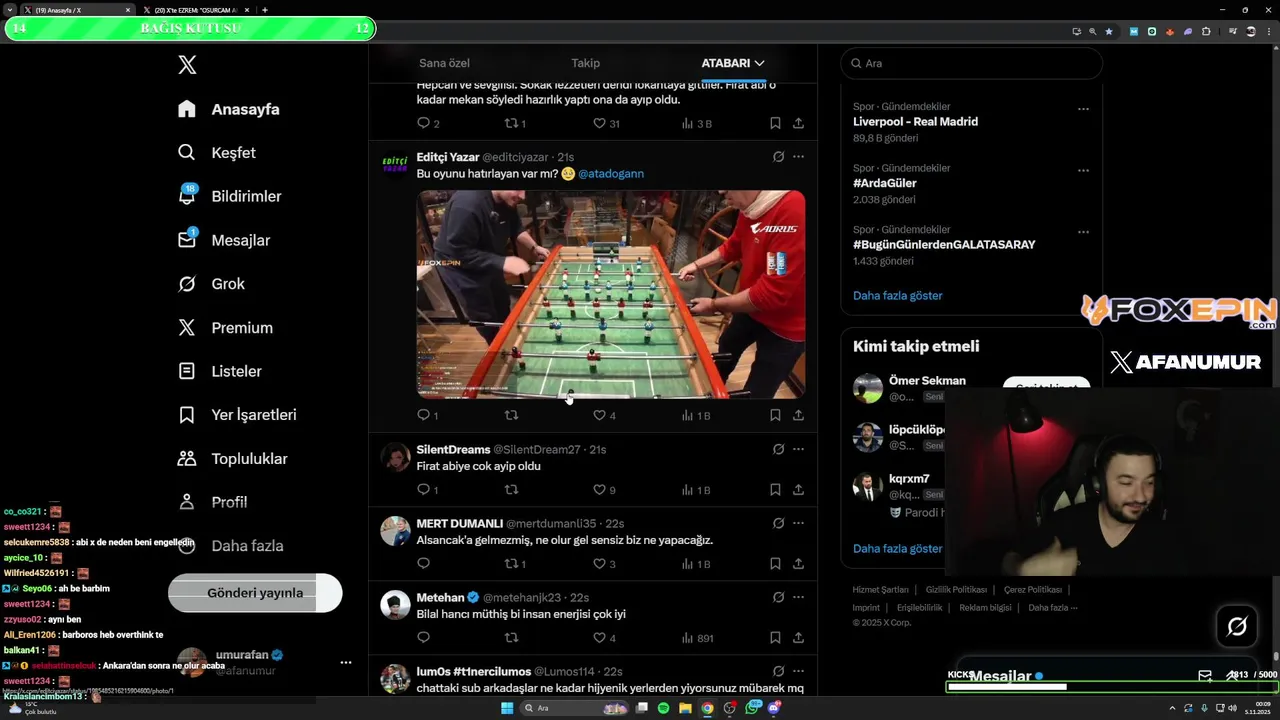Open Chrome three-dot menu
The image size is (1280, 720).
point(1267,31)
